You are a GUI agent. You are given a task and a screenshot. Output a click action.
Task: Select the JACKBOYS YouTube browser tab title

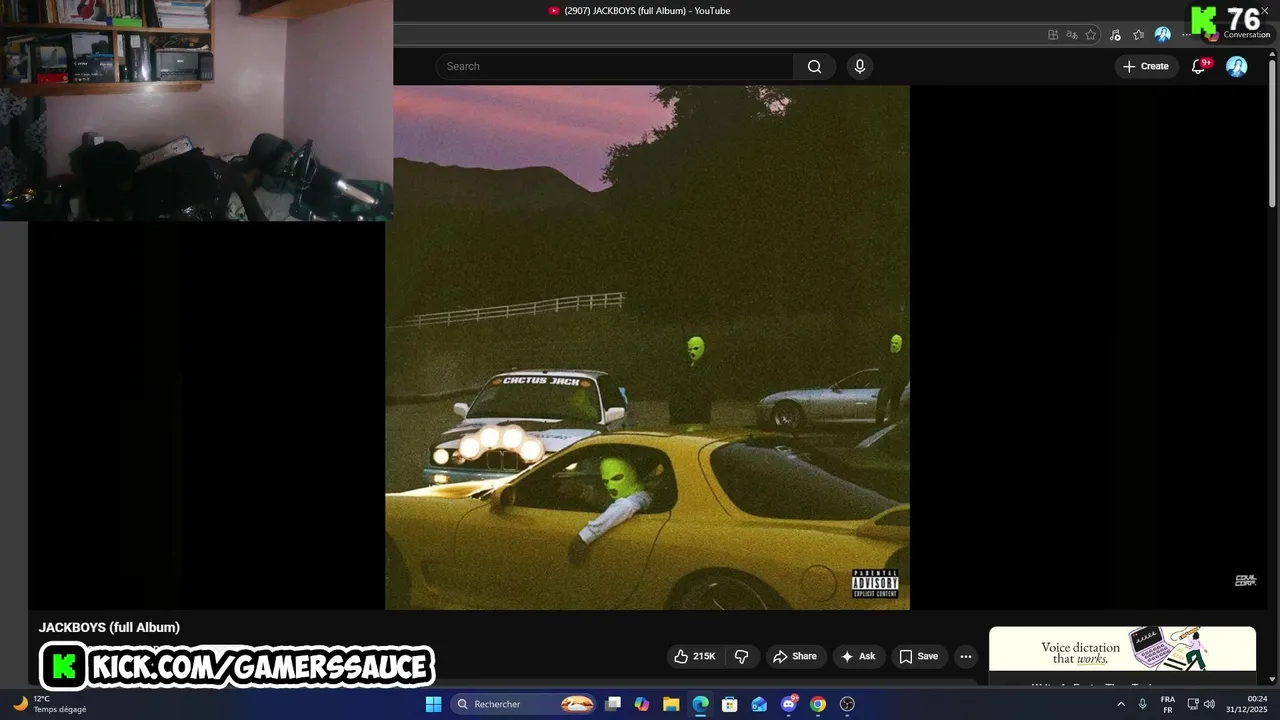point(647,11)
